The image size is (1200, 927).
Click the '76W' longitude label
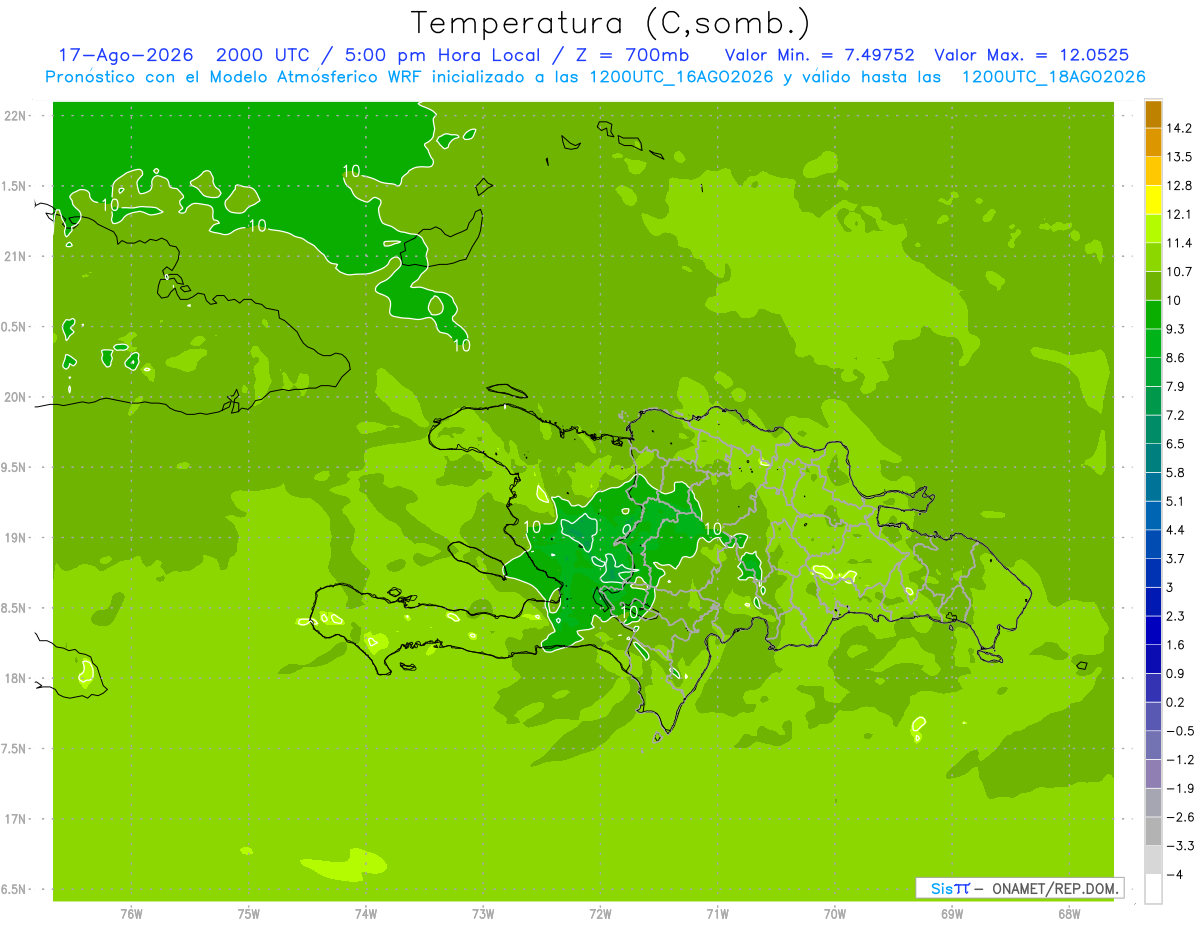click(131, 914)
